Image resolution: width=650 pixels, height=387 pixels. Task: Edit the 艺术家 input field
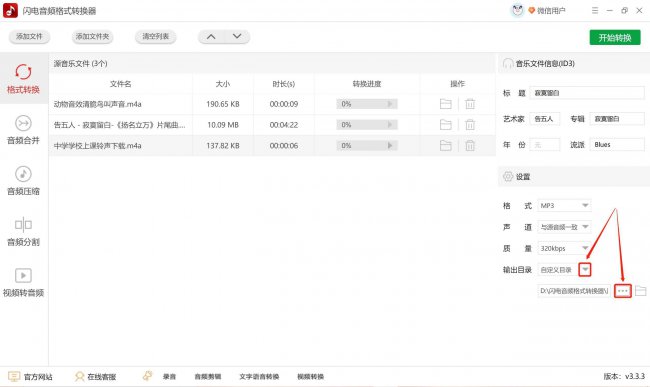(544, 119)
